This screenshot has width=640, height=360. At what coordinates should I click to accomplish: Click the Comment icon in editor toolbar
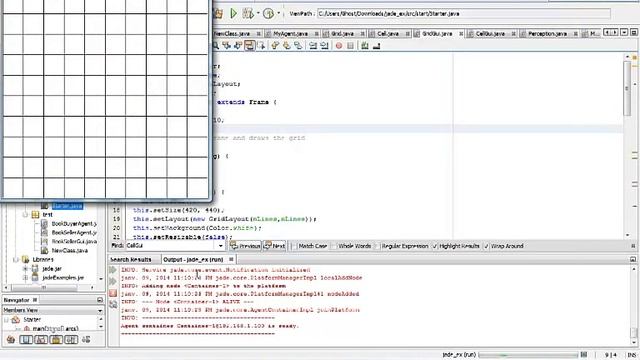tap(365, 46)
